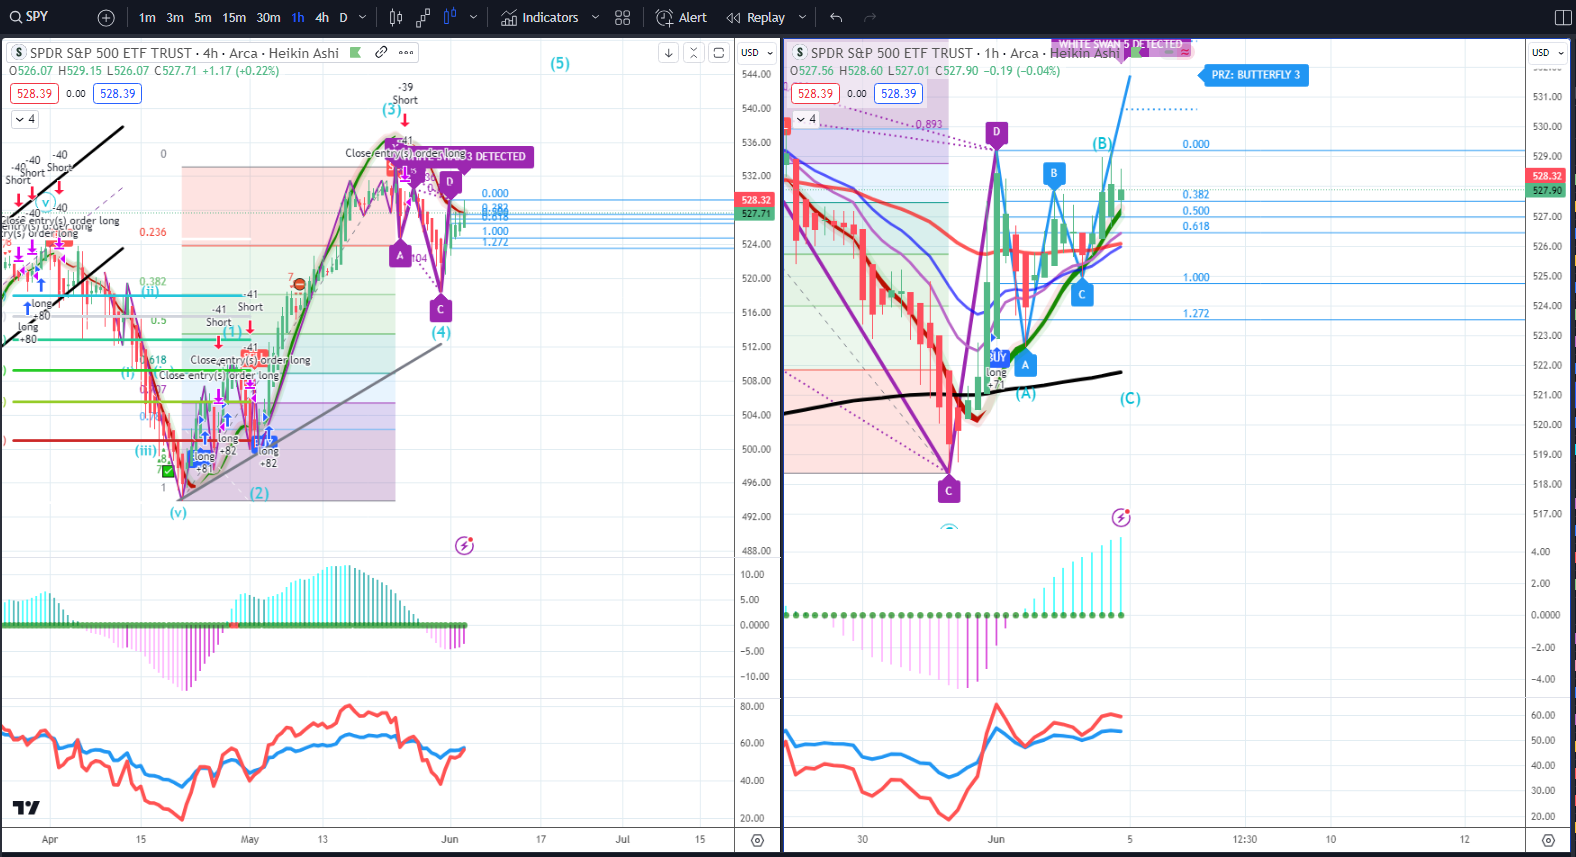Open the 4h chart time axis settings gear
This screenshot has height=857, width=1576.
coord(757,840)
